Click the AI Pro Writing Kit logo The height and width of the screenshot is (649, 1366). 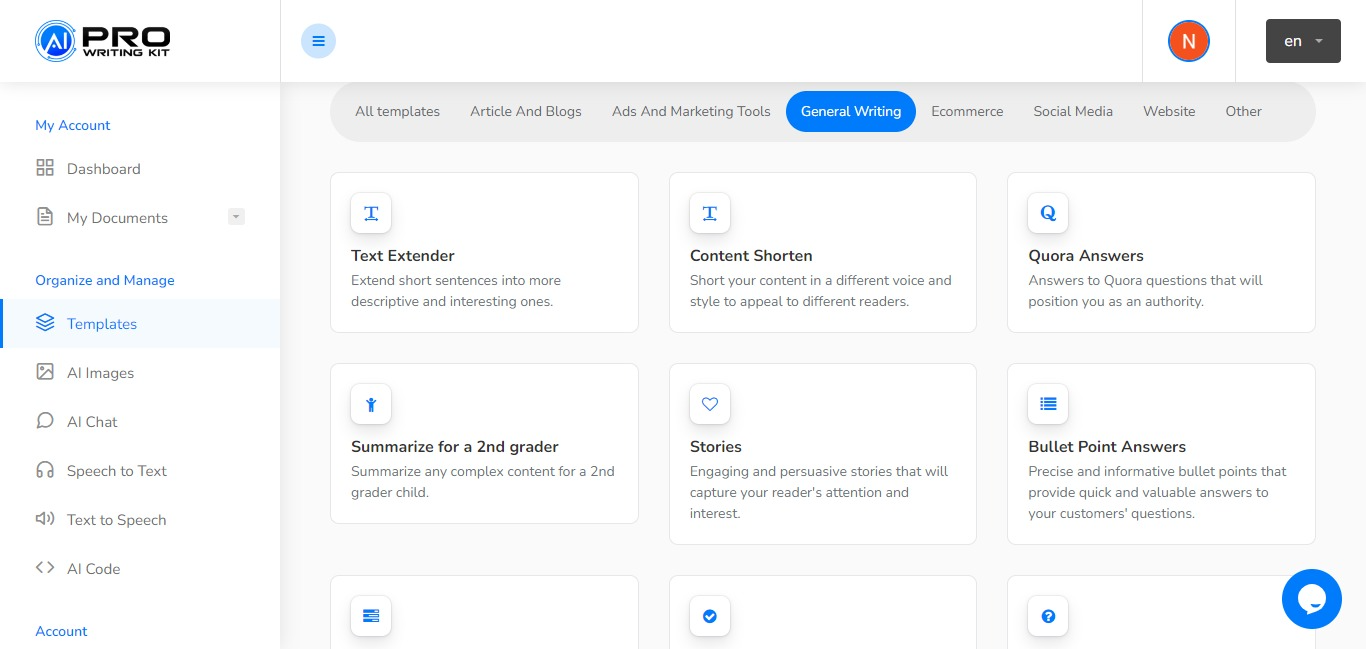coord(103,41)
